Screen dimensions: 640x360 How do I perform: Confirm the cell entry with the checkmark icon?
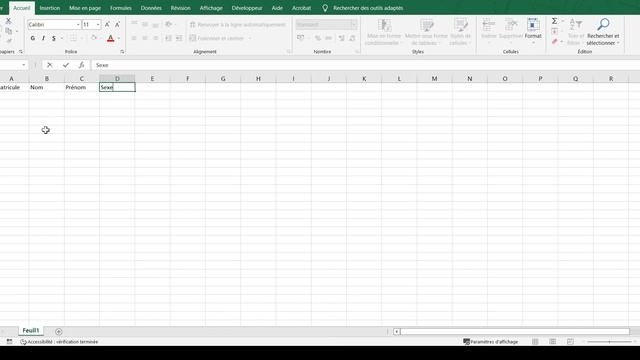66,65
